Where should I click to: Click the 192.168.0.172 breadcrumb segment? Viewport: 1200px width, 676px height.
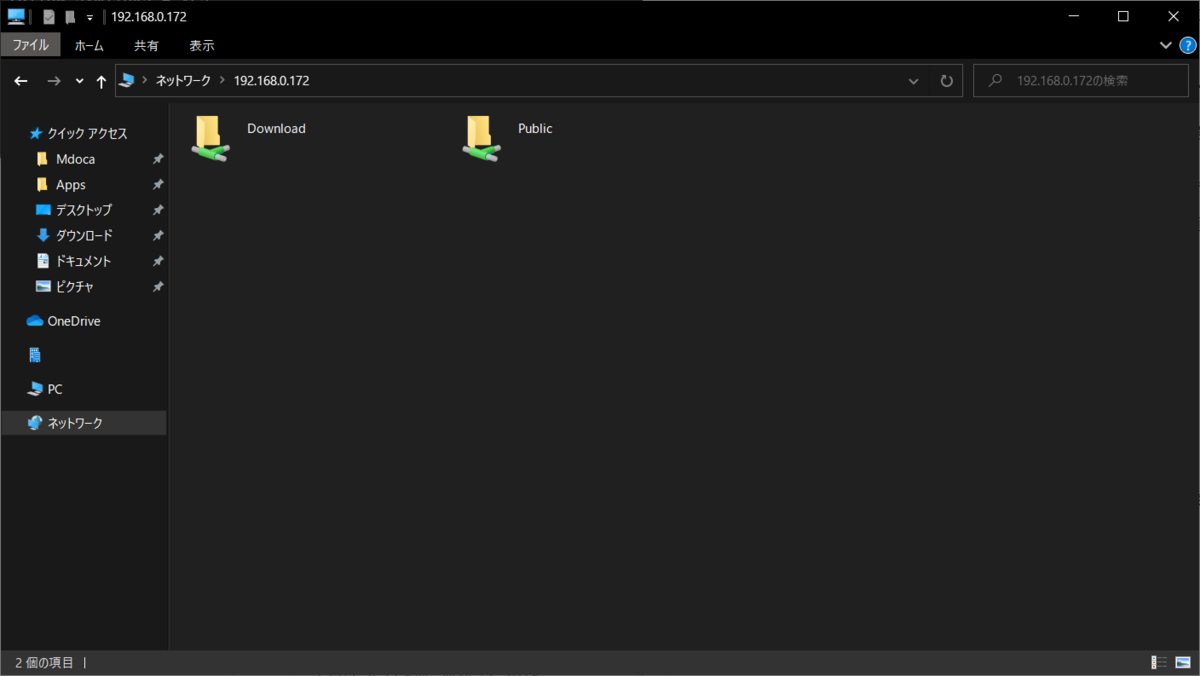coord(271,81)
